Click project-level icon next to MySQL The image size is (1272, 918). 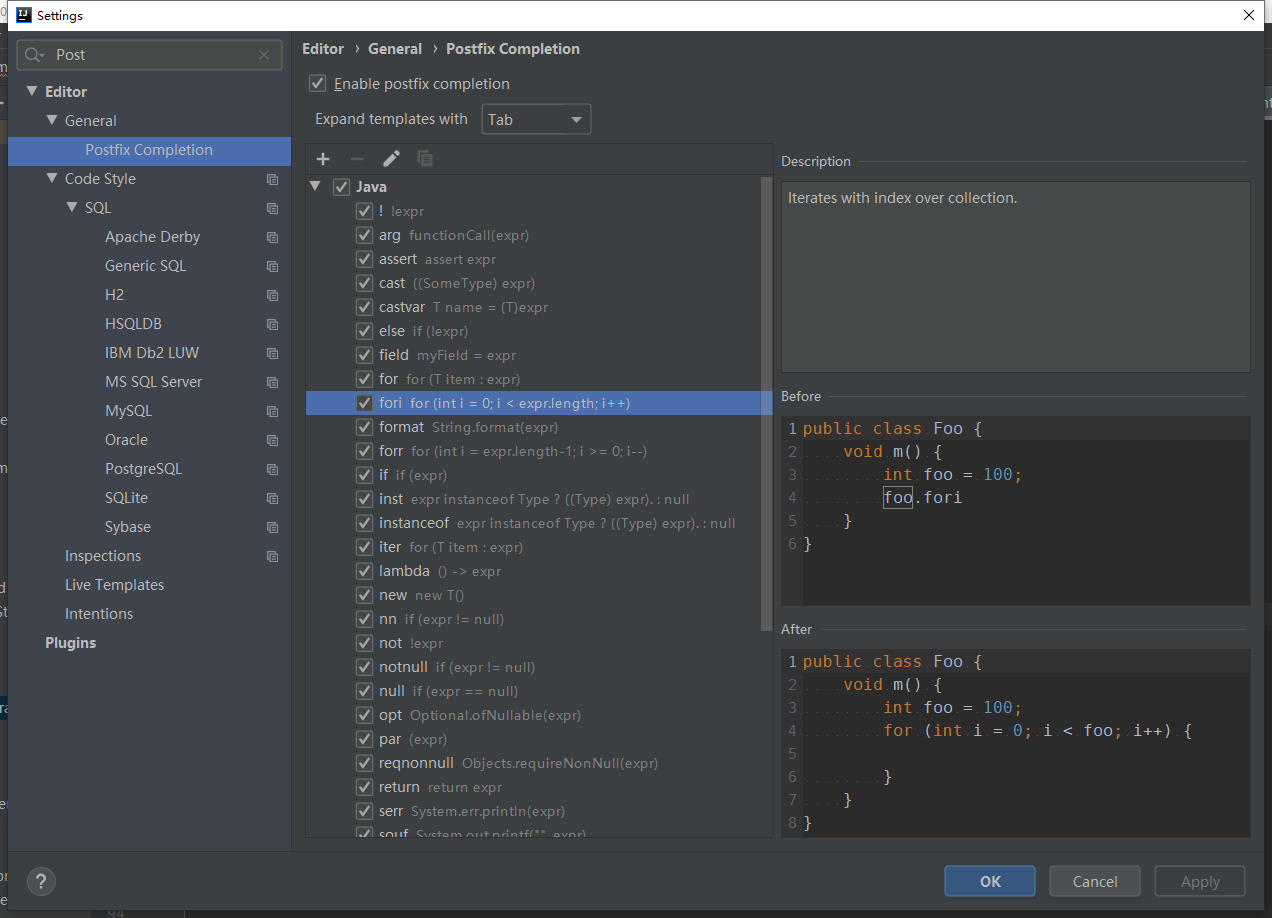[272, 411]
